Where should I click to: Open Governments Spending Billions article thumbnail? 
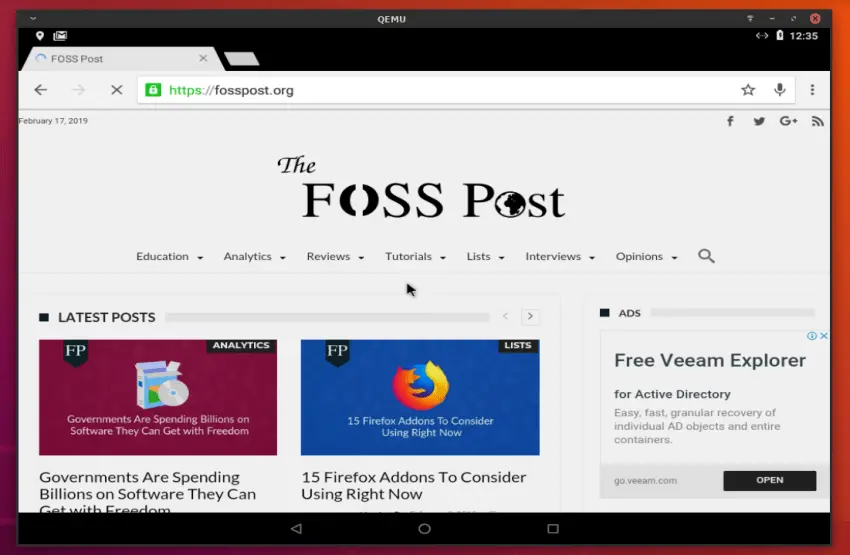(x=158, y=397)
